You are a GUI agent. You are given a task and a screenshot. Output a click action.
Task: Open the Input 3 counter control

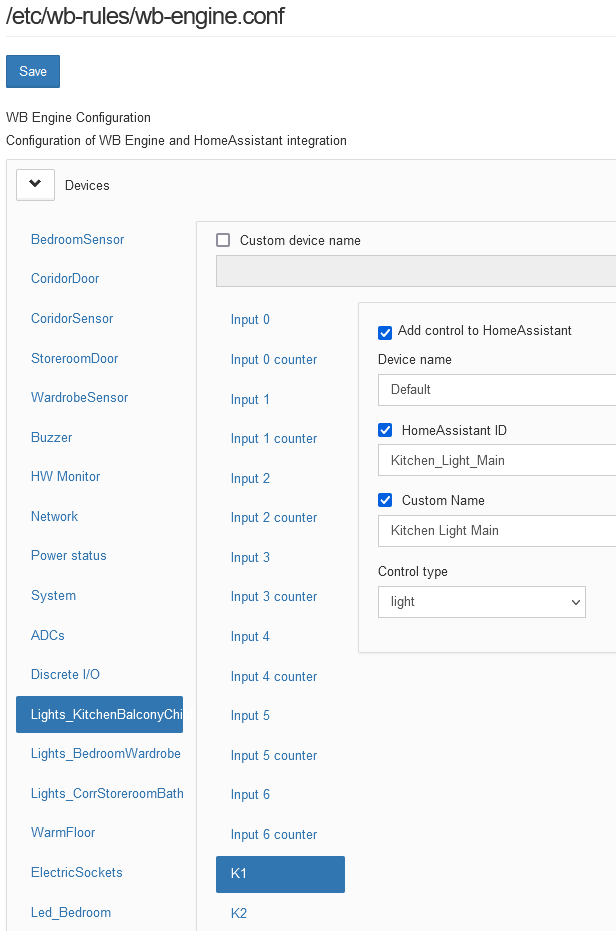tap(274, 597)
